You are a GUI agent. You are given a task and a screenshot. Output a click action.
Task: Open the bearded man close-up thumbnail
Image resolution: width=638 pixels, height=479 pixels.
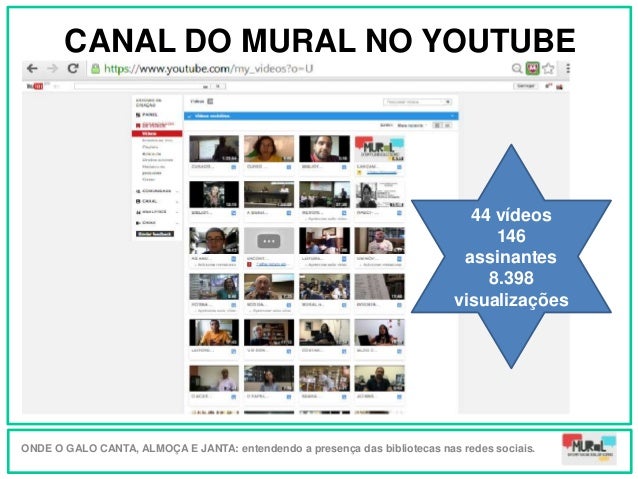pos(324,149)
